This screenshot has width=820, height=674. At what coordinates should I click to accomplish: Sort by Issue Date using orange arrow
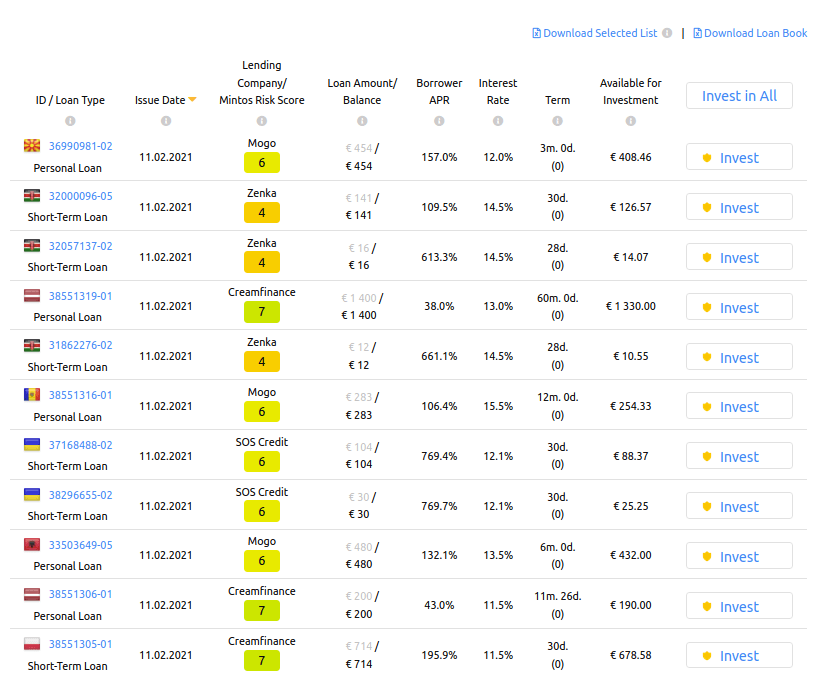(x=192, y=99)
